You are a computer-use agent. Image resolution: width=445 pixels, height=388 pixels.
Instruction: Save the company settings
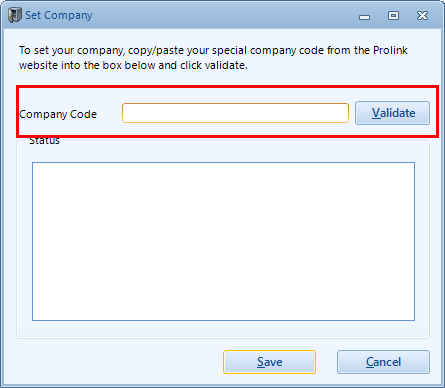click(x=269, y=362)
